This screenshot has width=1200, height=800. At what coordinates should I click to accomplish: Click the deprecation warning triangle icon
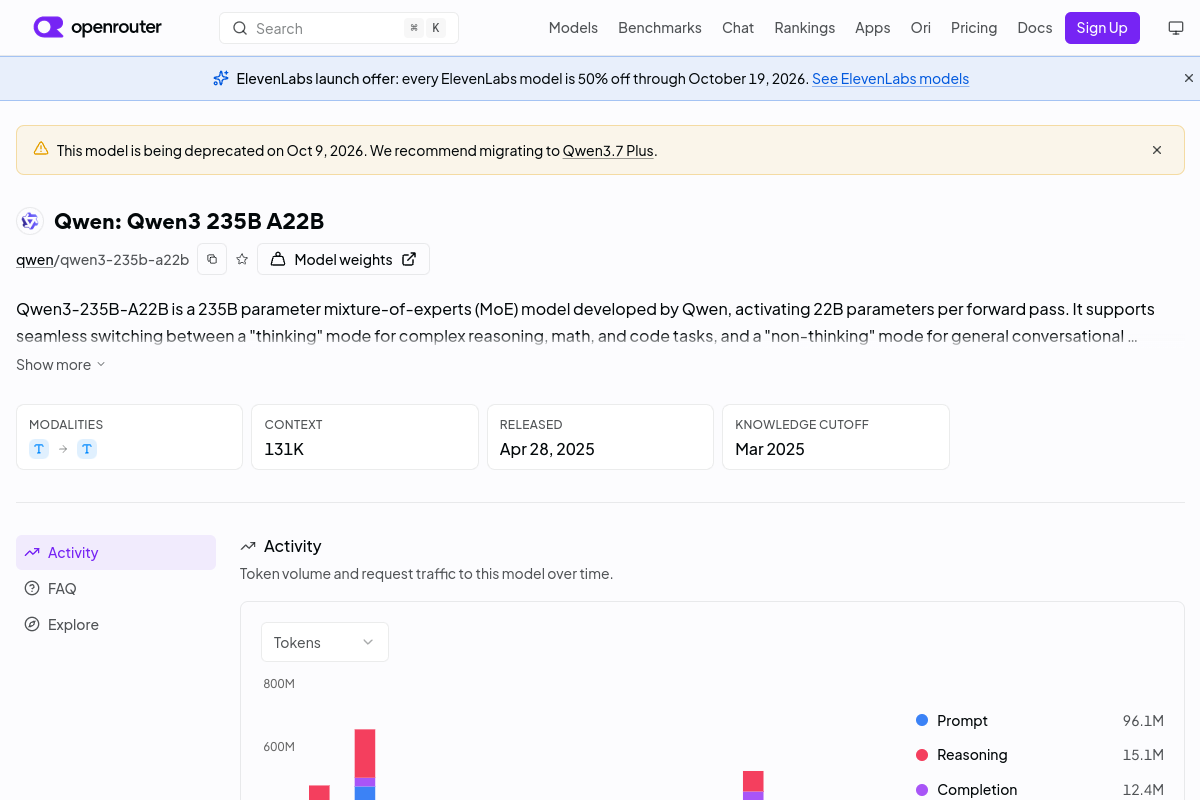point(41,149)
